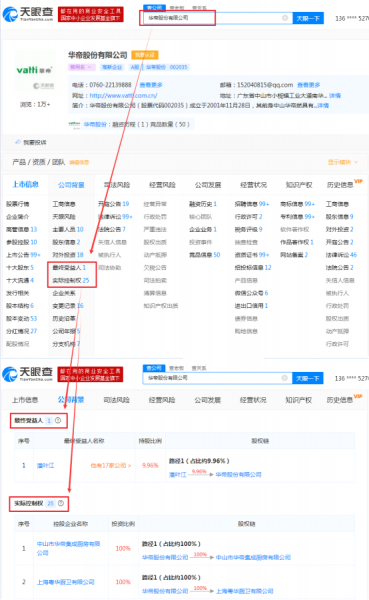Click the 对外投资 18 entry under 公司背景

(x=68, y=255)
